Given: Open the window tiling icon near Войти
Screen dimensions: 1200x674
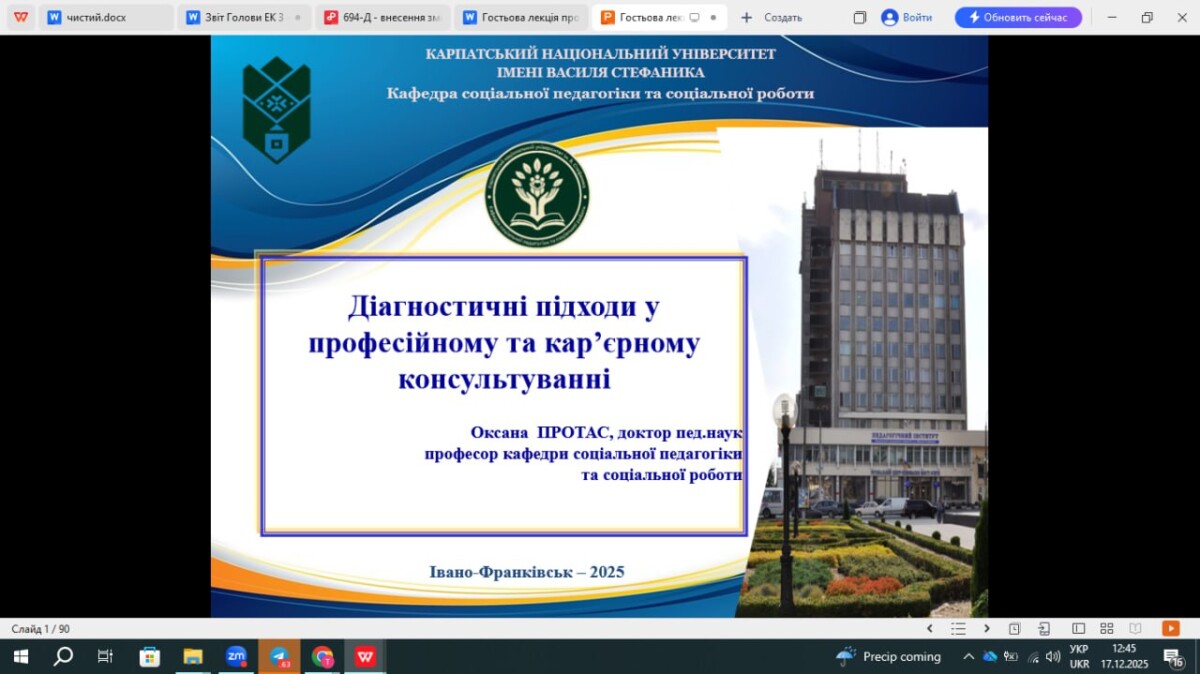Looking at the screenshot, I should point(860,17).
